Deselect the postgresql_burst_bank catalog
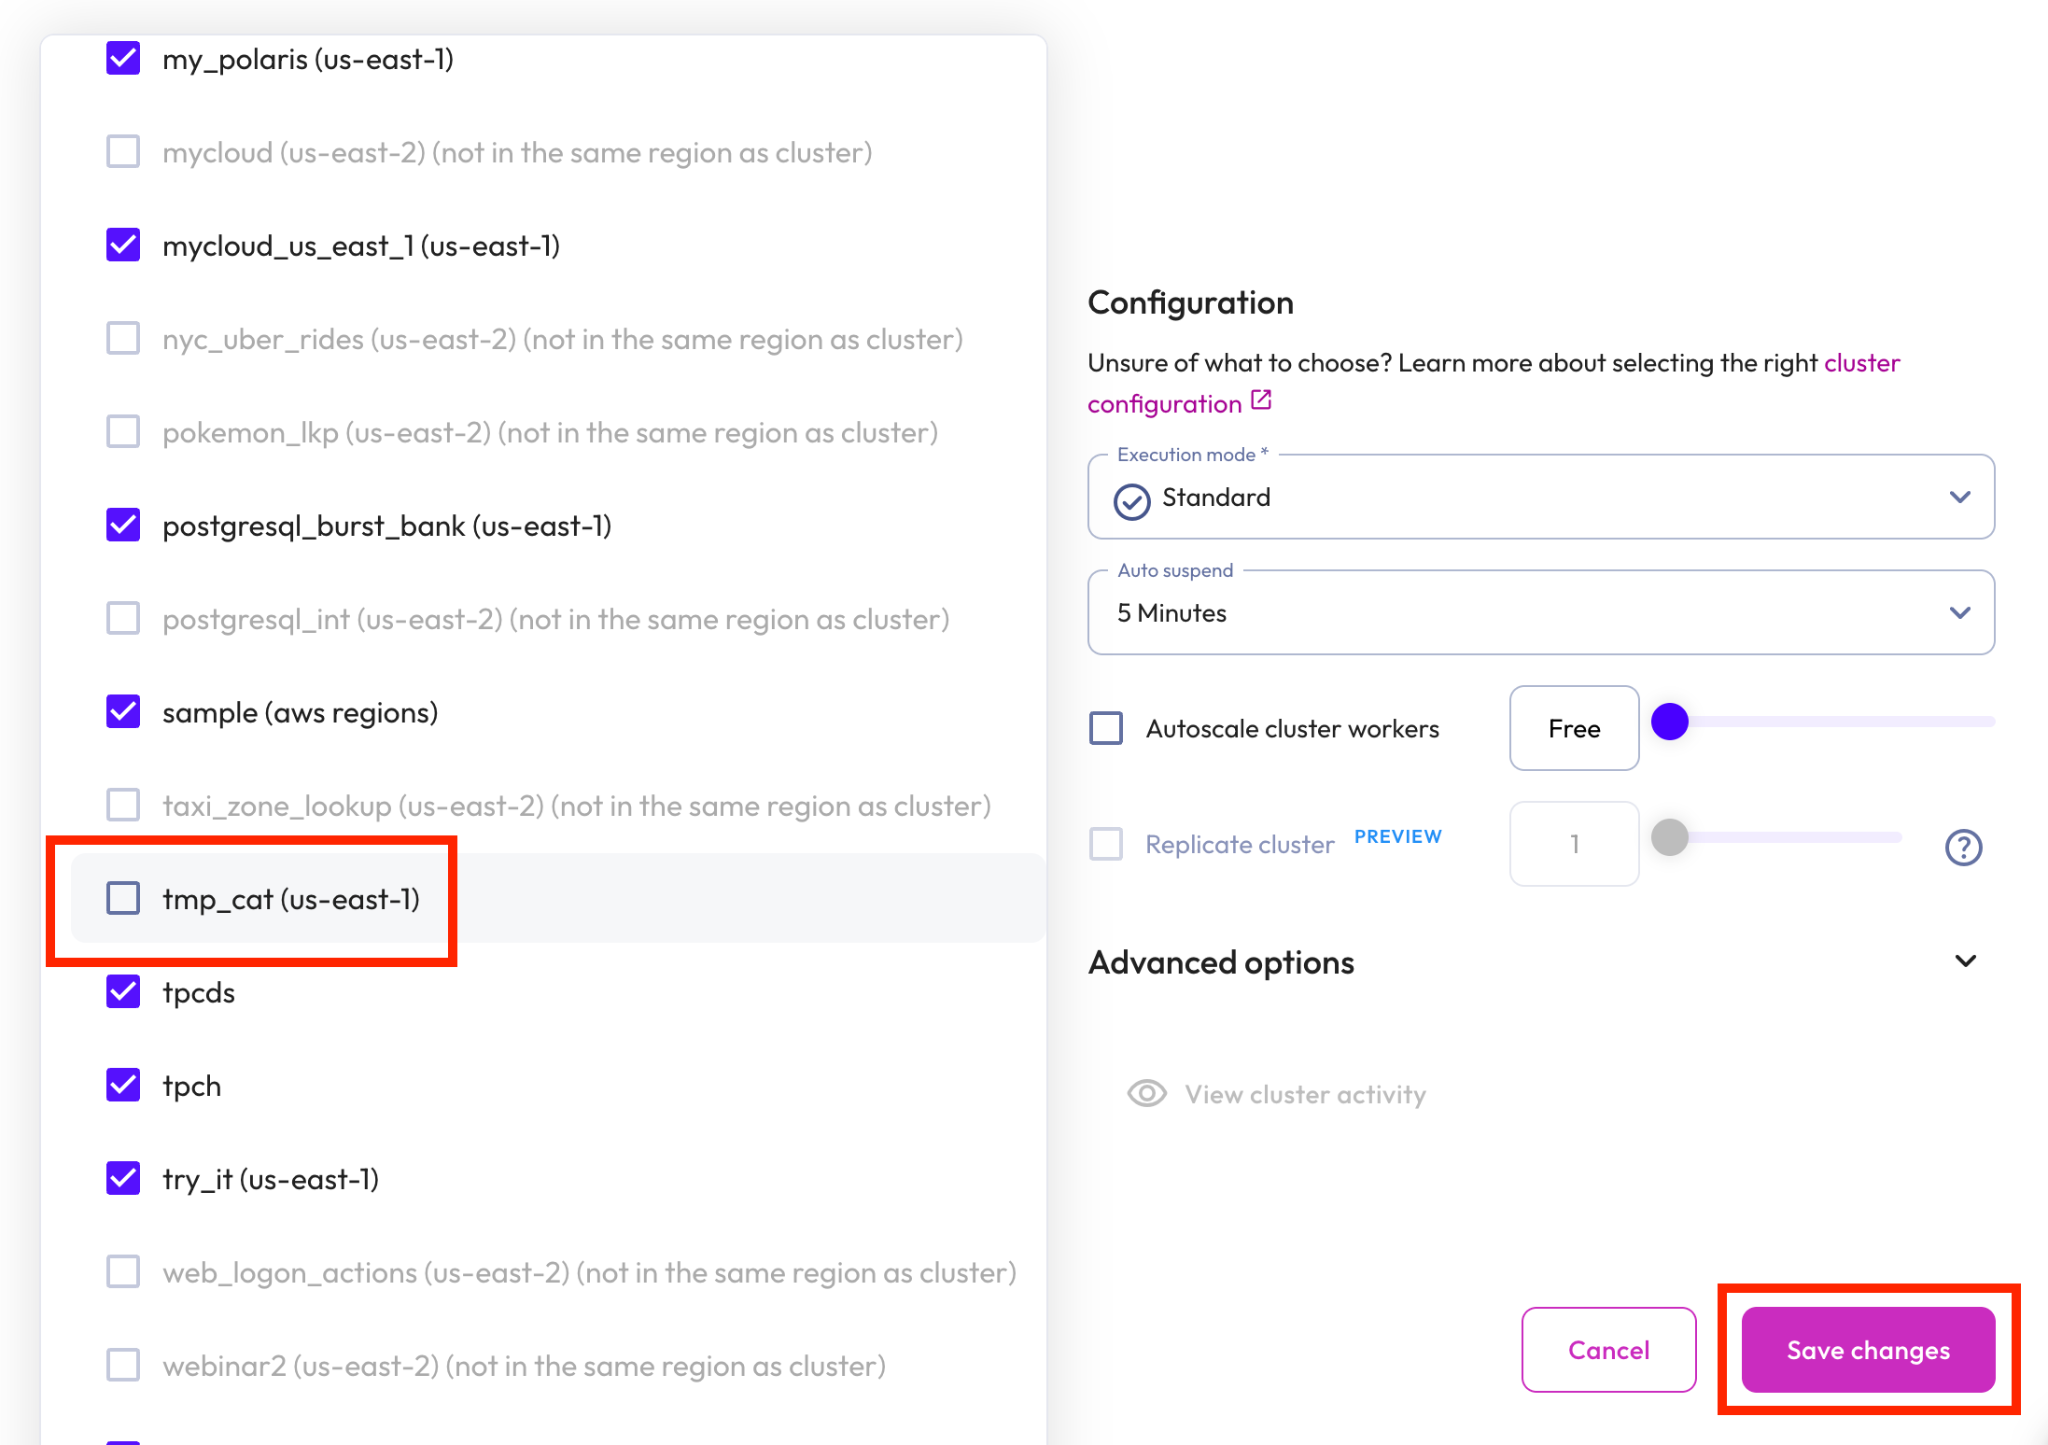Viewport: 2048px width, 1445px height. coord(124,525)
